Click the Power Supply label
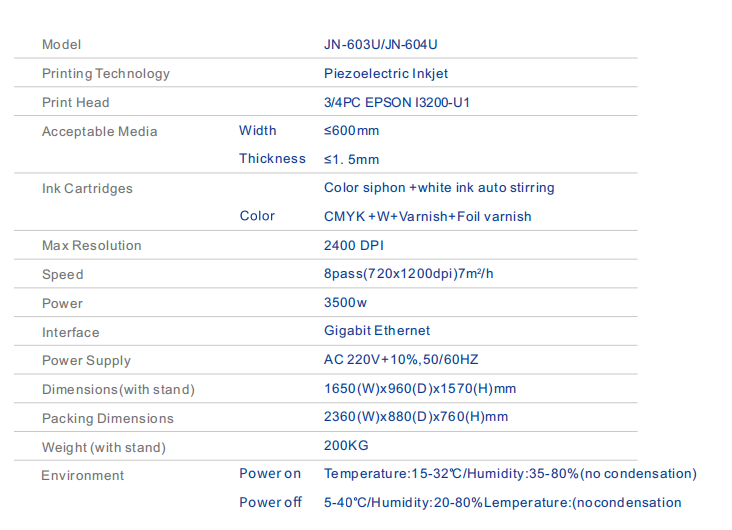732x530 pixels. coord(86,361)
